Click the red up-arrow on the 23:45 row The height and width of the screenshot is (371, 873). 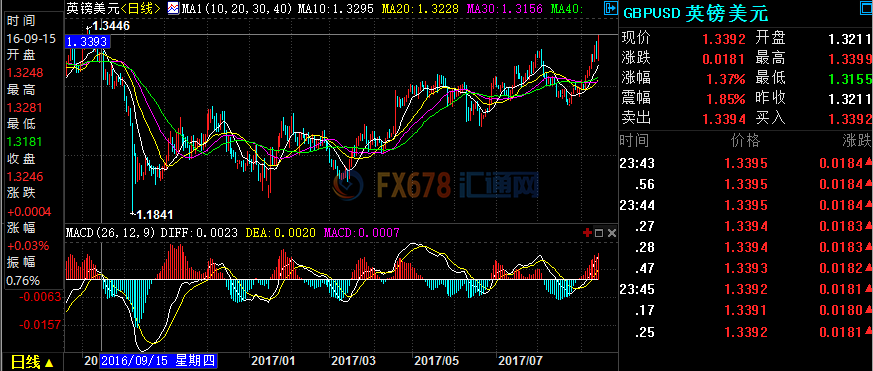click(868, 289)
